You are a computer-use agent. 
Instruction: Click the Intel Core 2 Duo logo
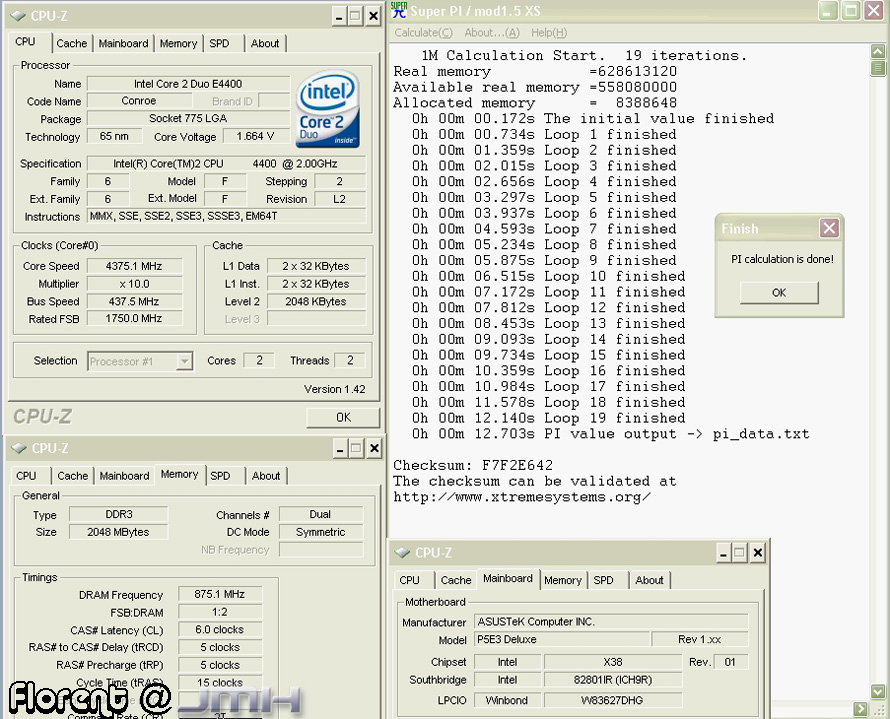[x=328, y=110]
